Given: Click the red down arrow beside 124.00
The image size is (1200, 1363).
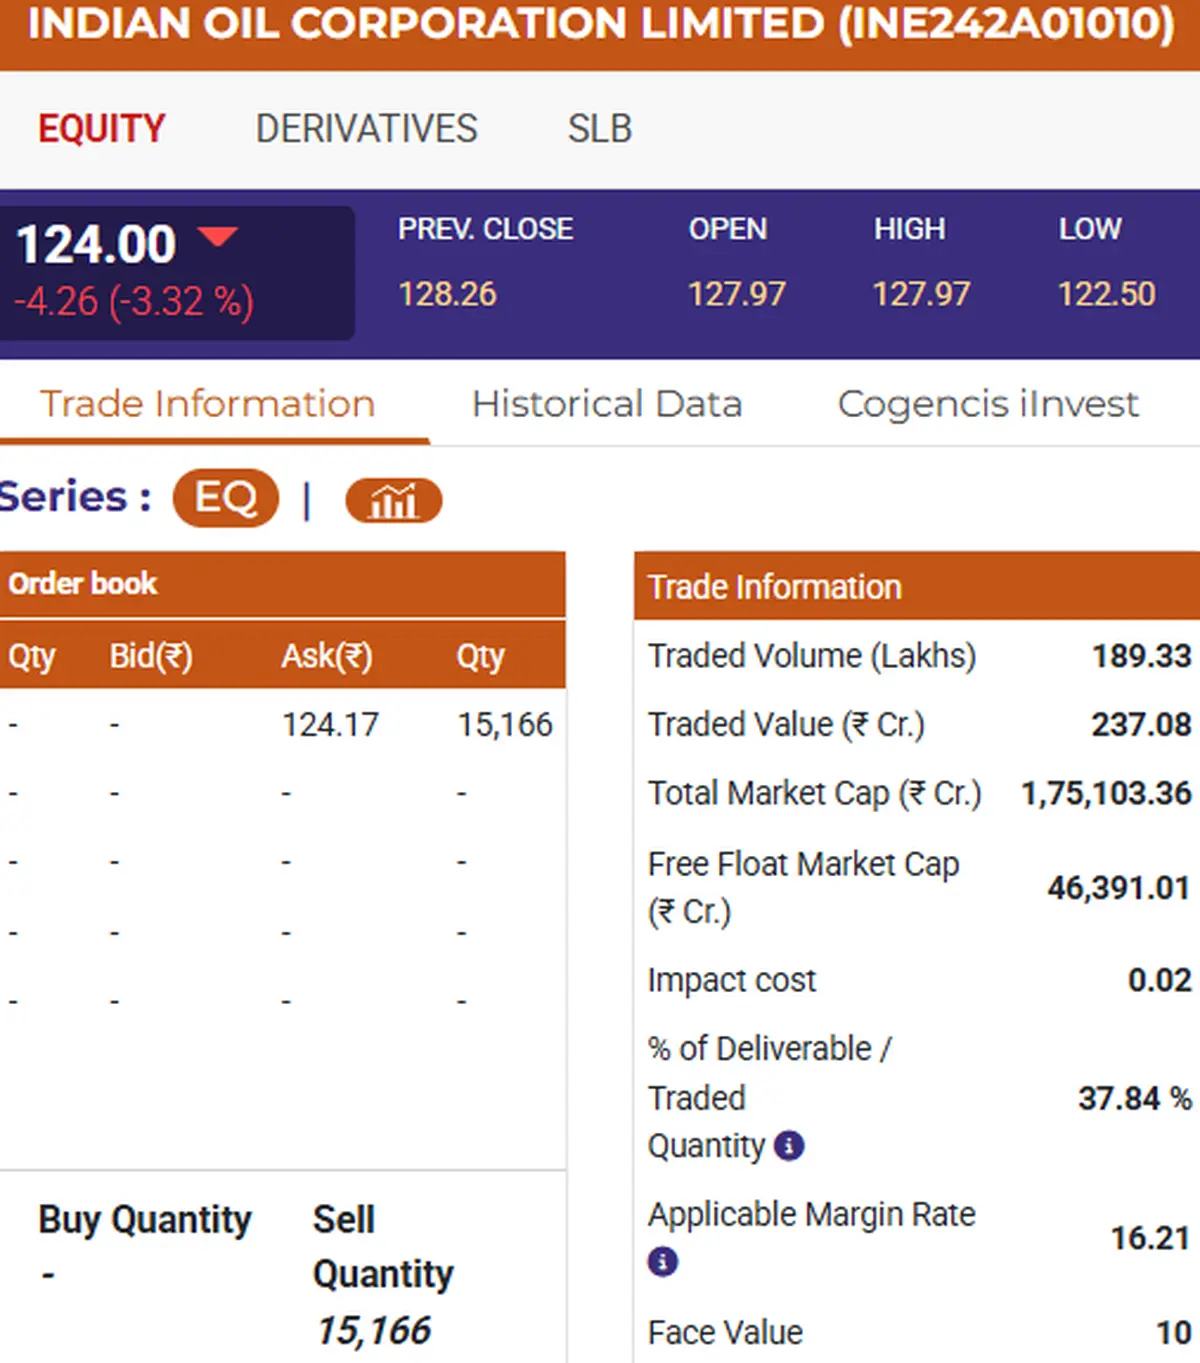Looking at the screenshot, I should pyautogui.click(x=217, y=237).
